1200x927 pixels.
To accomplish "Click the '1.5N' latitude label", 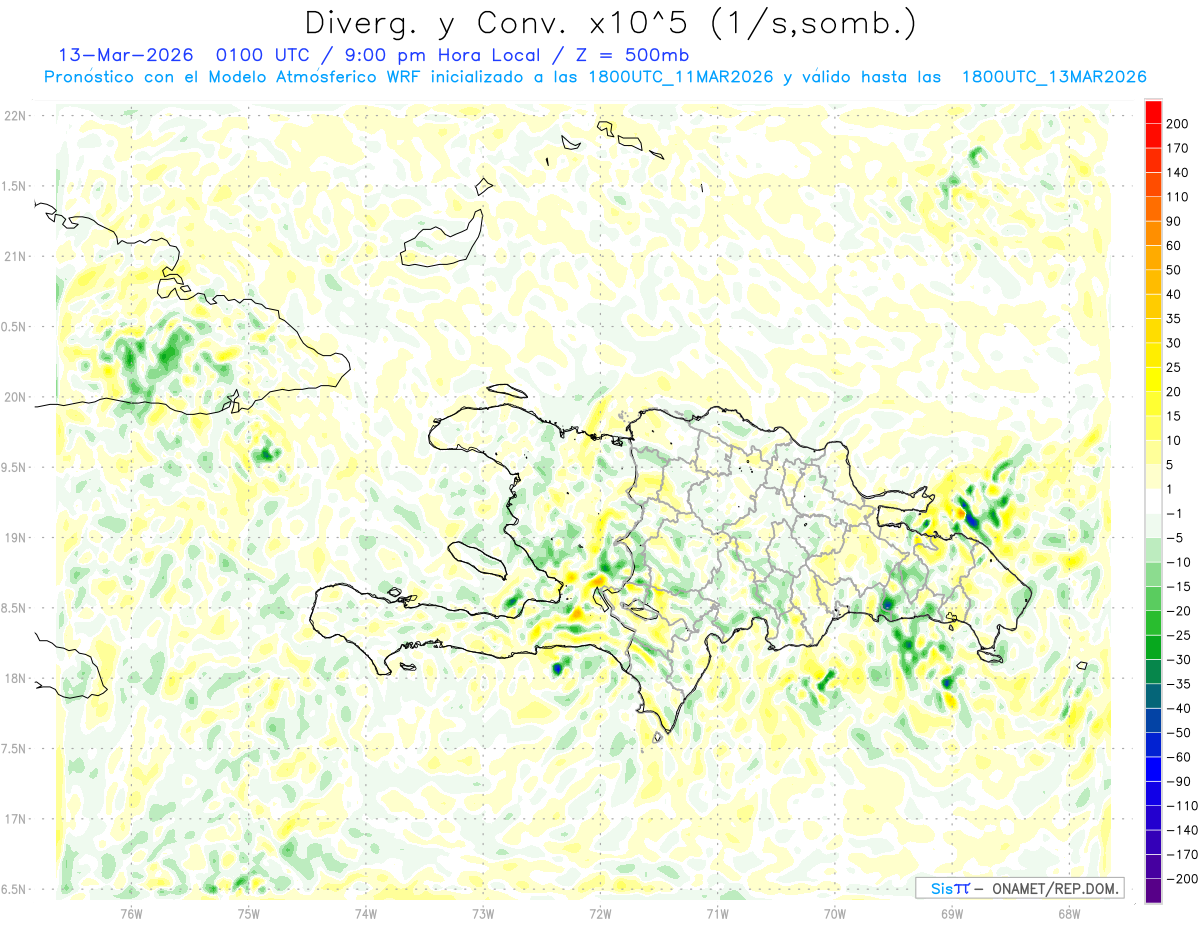I will (x=14, y=186).
